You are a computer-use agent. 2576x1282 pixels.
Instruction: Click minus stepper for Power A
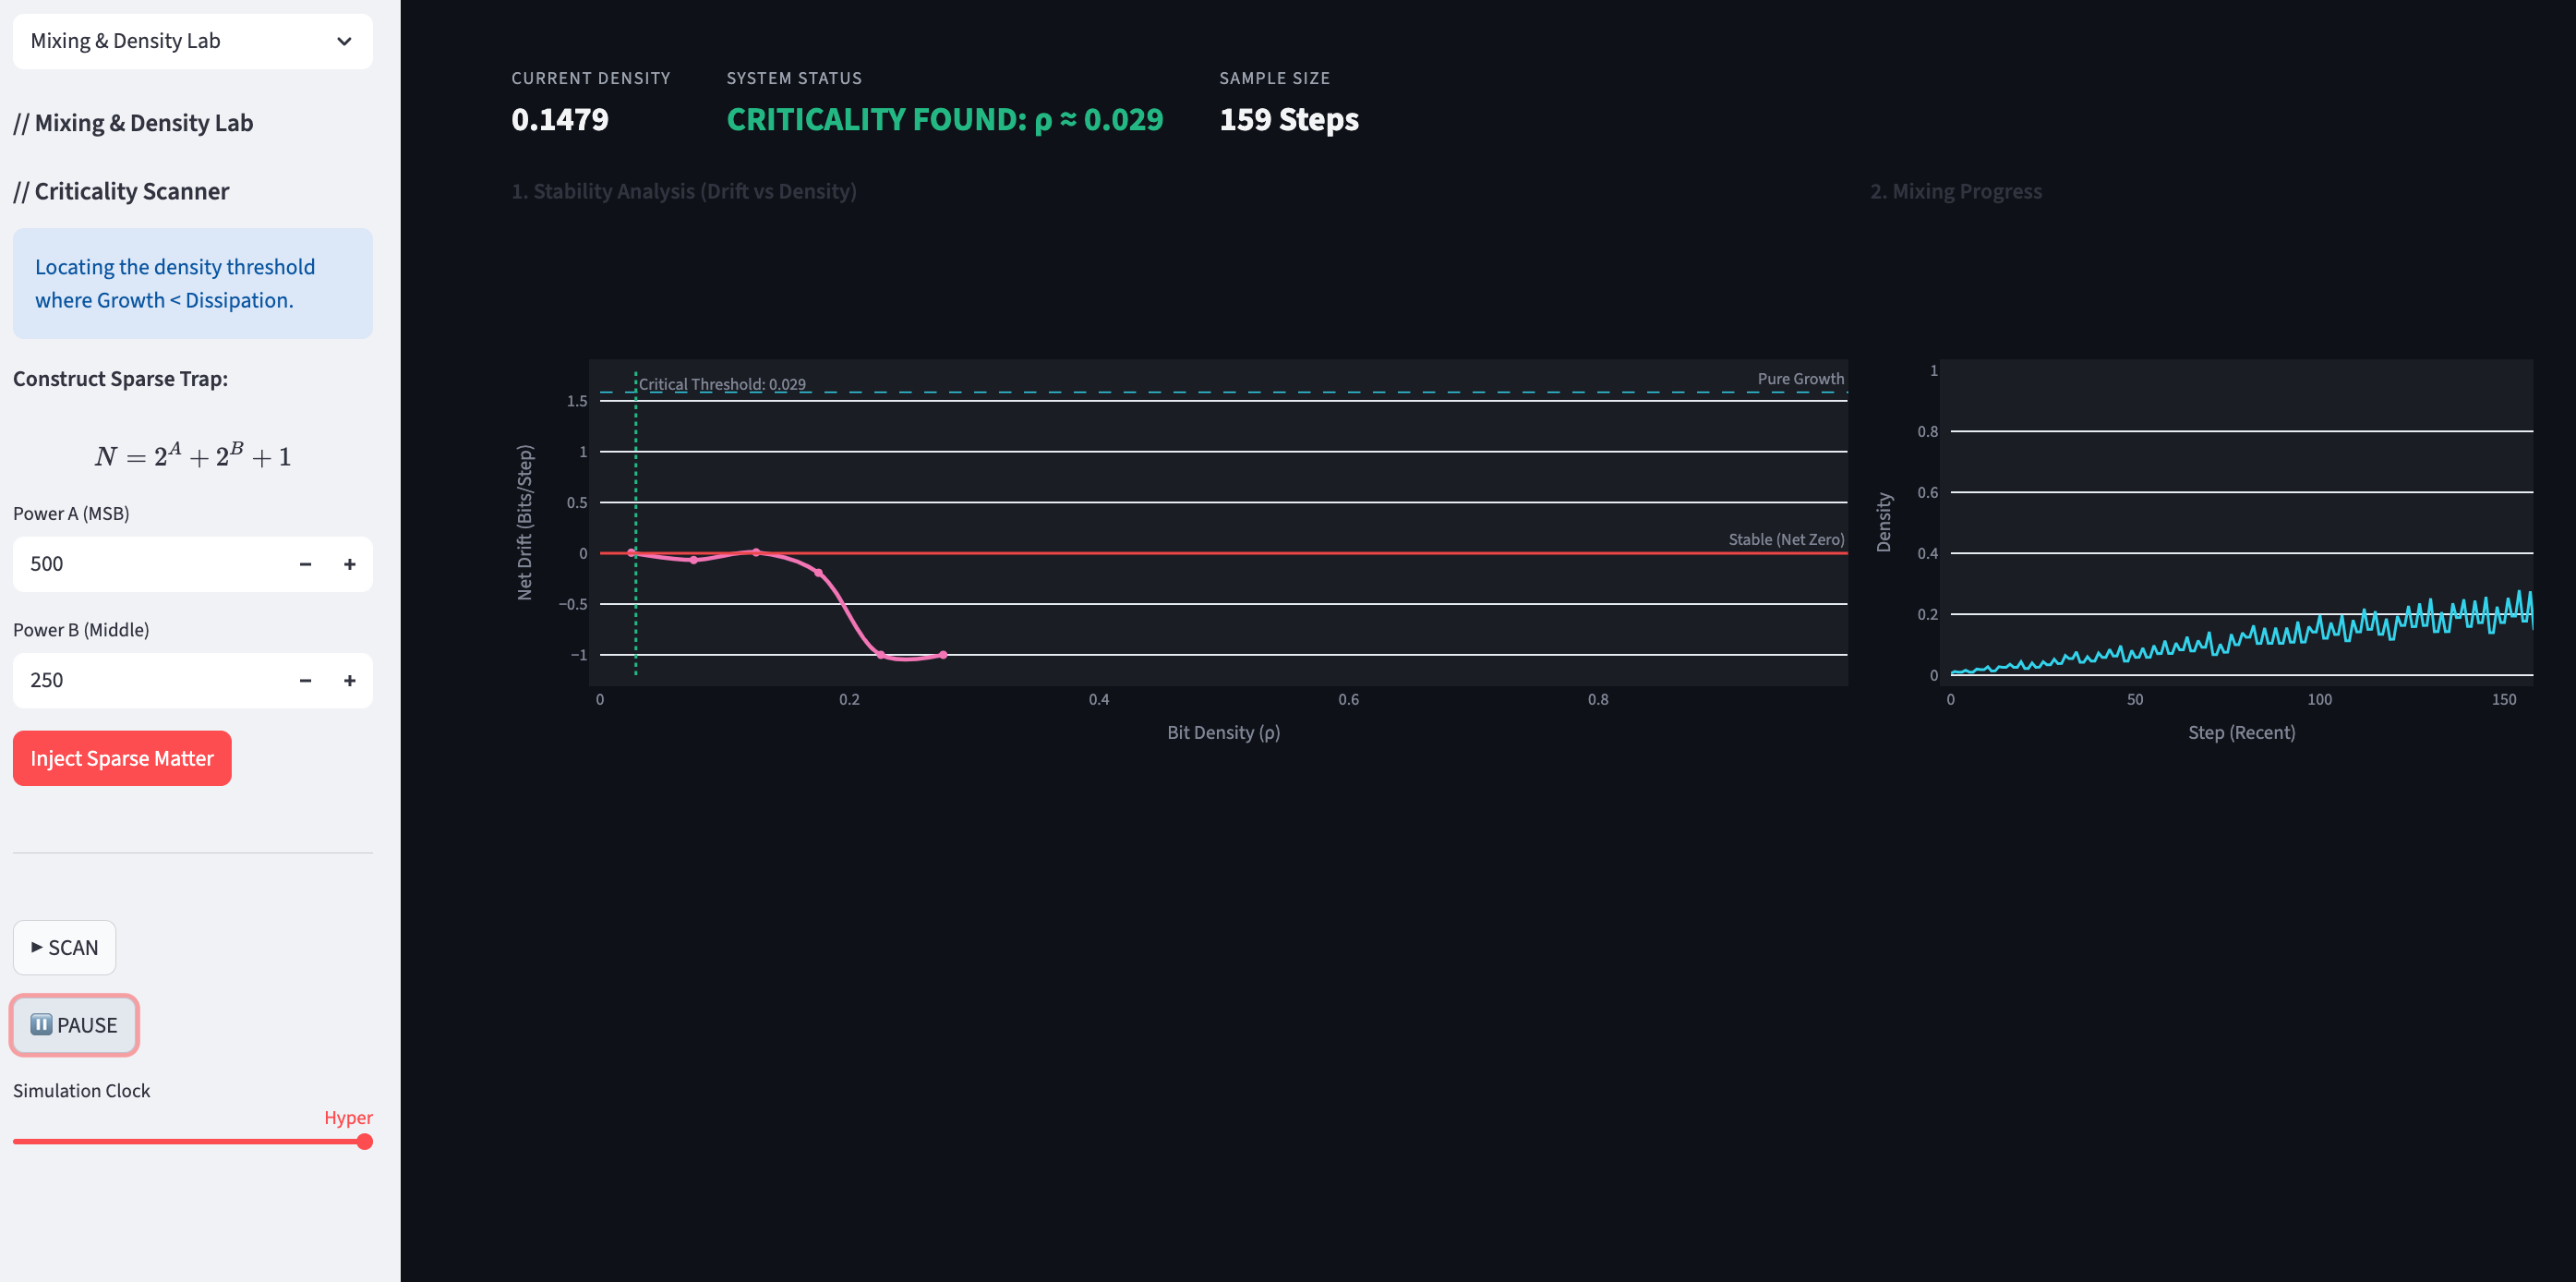pyautogui.click(x=305, y=564)
